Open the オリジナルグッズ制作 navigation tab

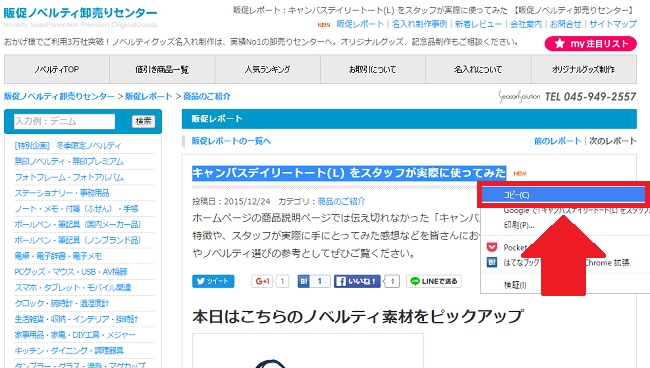pos(584,69)
